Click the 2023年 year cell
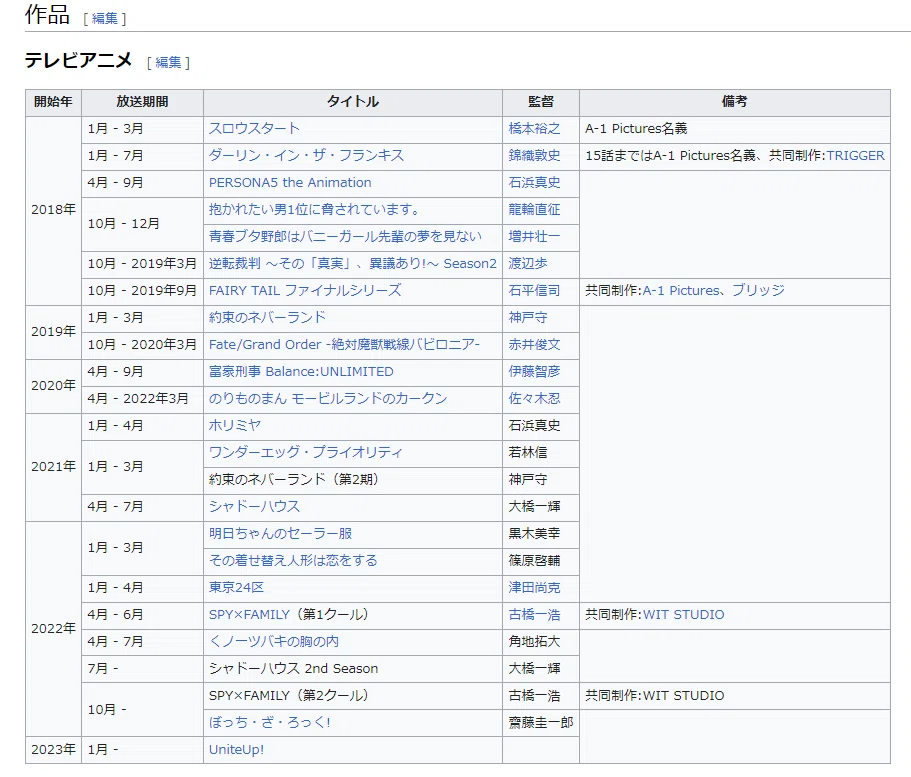This screenshot has height=777, width=911. (53, 750)
